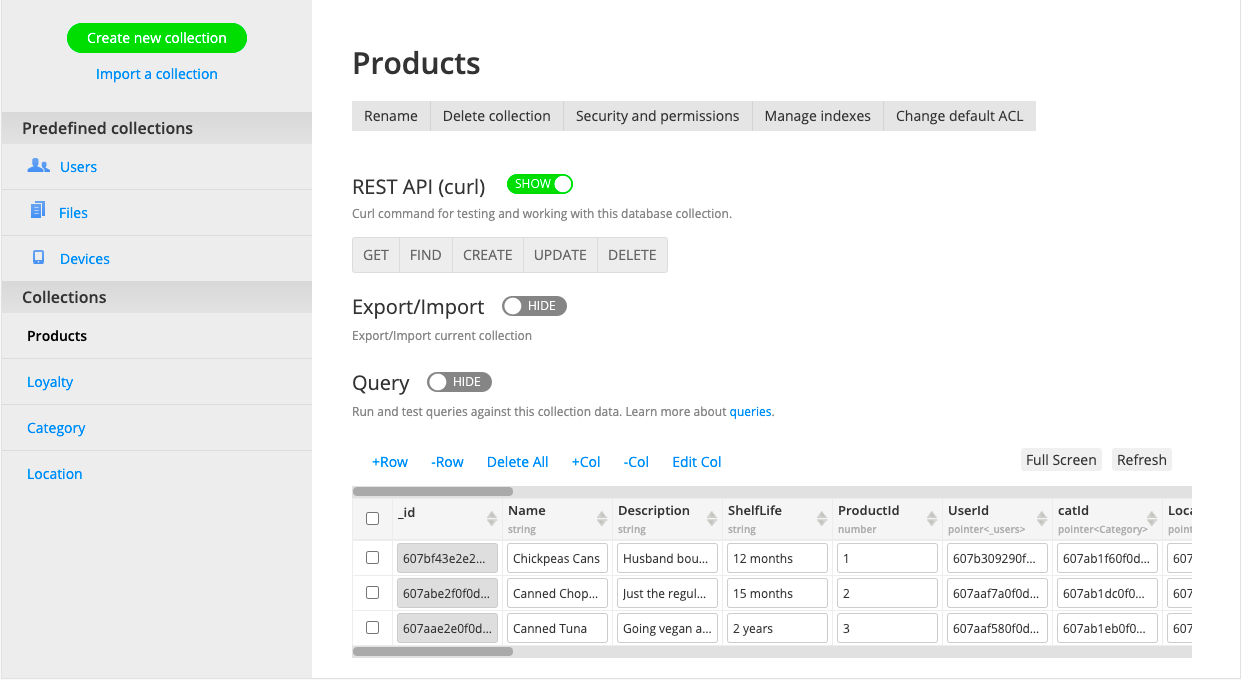
Task: Sort by the Name column arrows
Action: pyautogui.click(x=601, y=518)
